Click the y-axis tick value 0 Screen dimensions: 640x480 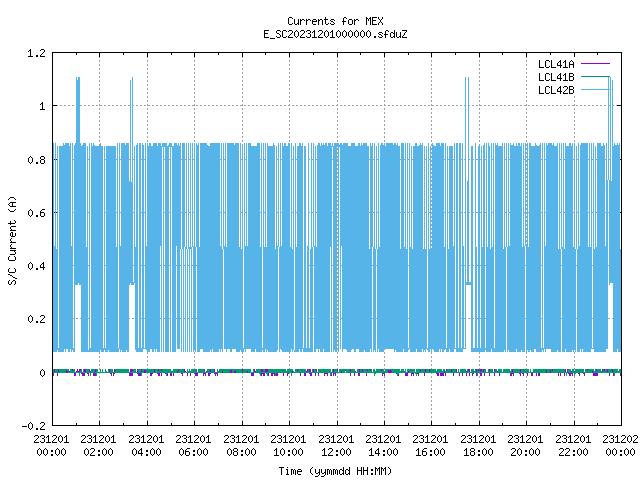[x=42, y=373]
